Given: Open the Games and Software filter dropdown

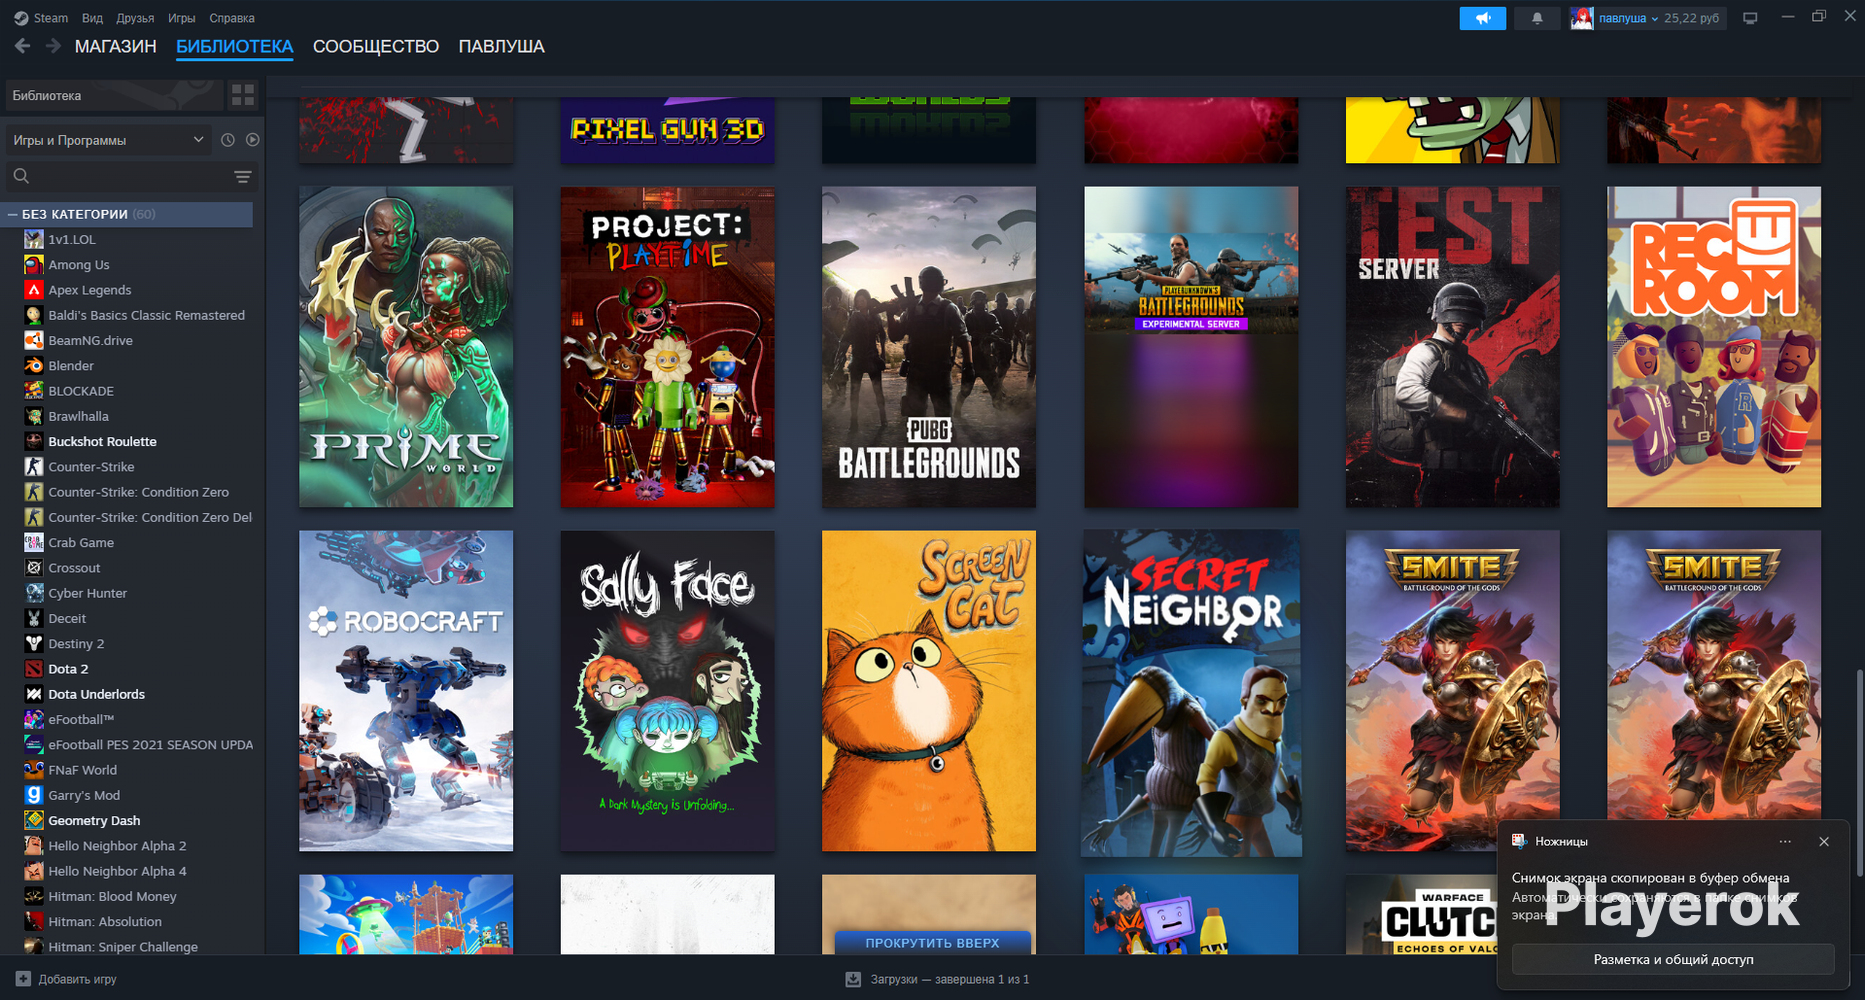Looking at the screenshot, I should (x=109, y=140).
